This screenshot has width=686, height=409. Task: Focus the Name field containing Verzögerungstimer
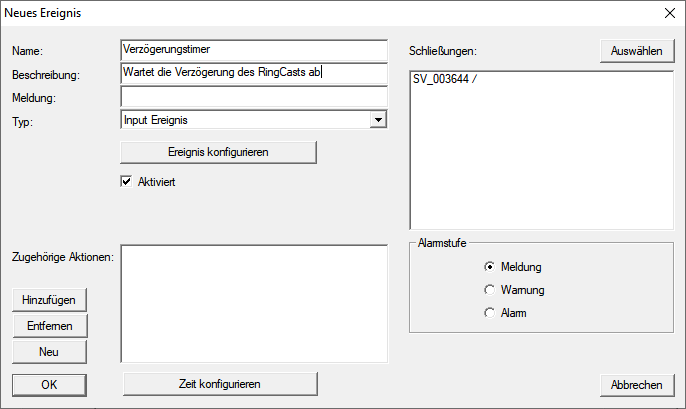point(252,50)
